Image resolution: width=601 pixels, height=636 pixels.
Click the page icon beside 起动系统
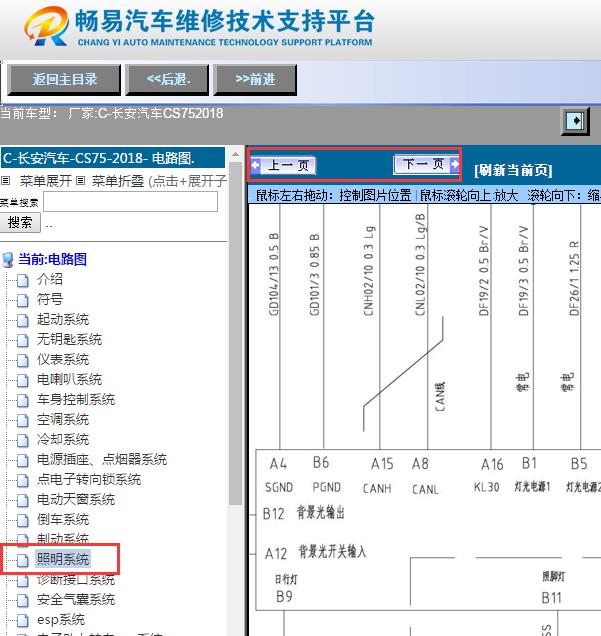point(23,320)
